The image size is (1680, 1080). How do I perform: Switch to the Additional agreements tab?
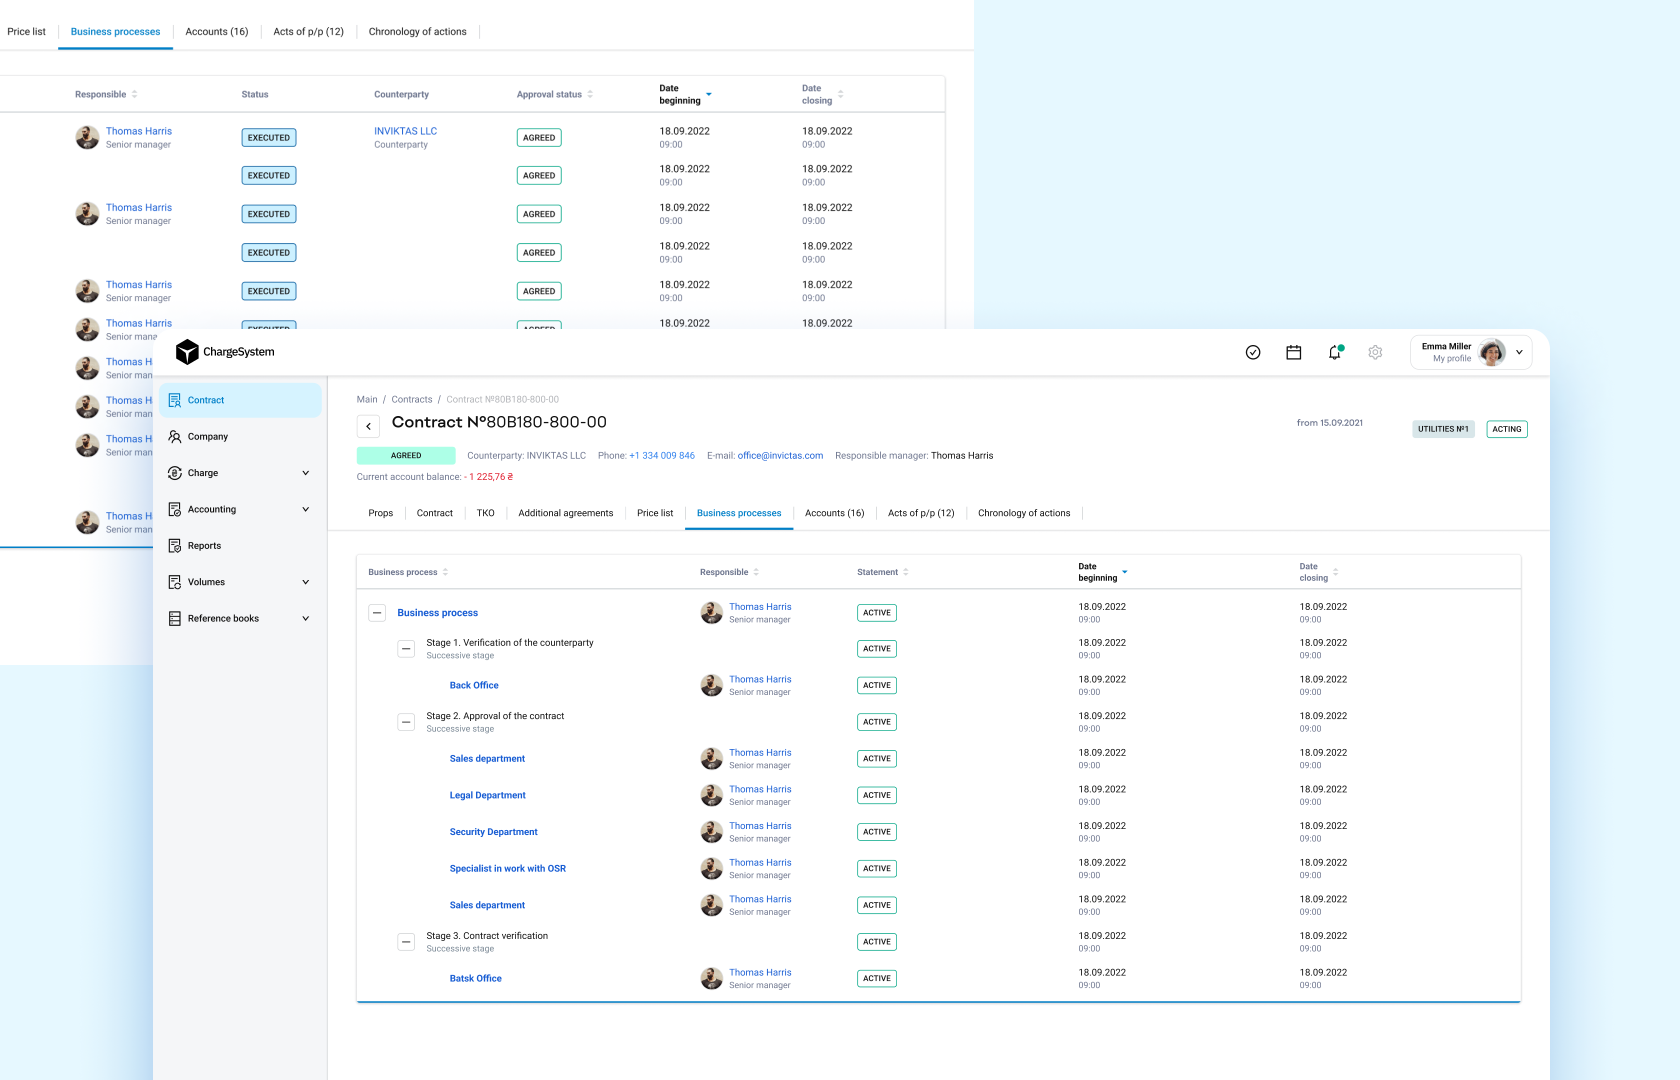(x=565, y=513)
